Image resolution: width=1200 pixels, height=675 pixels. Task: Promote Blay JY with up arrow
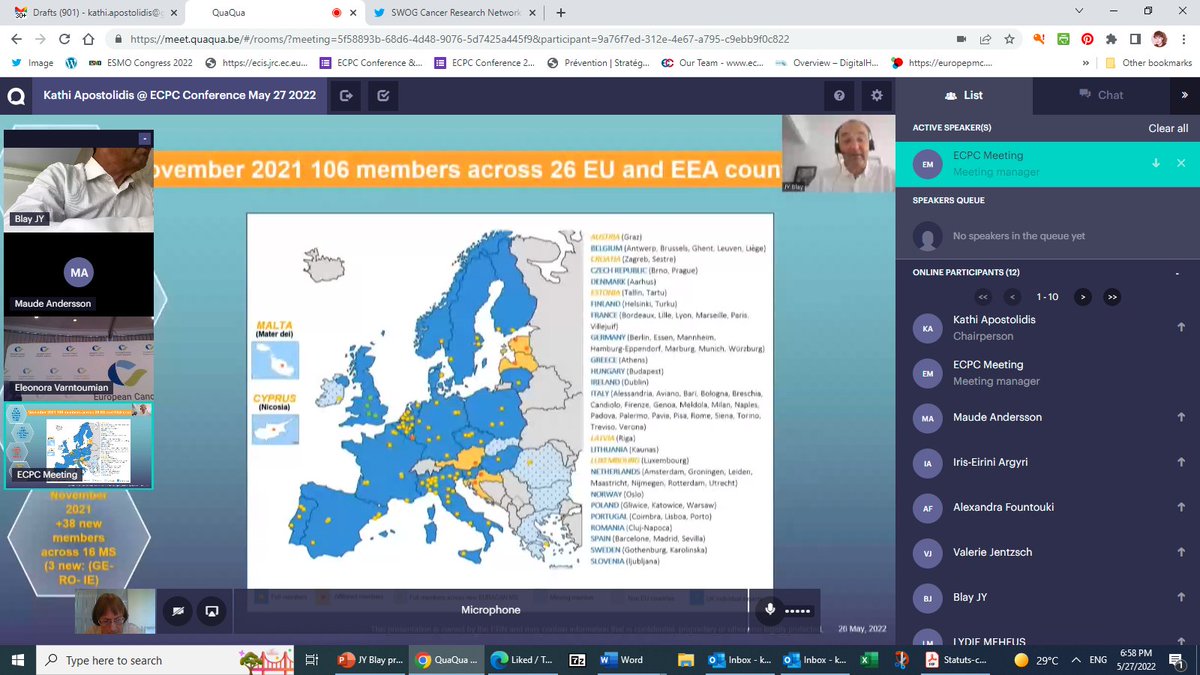click(1181, 597)
